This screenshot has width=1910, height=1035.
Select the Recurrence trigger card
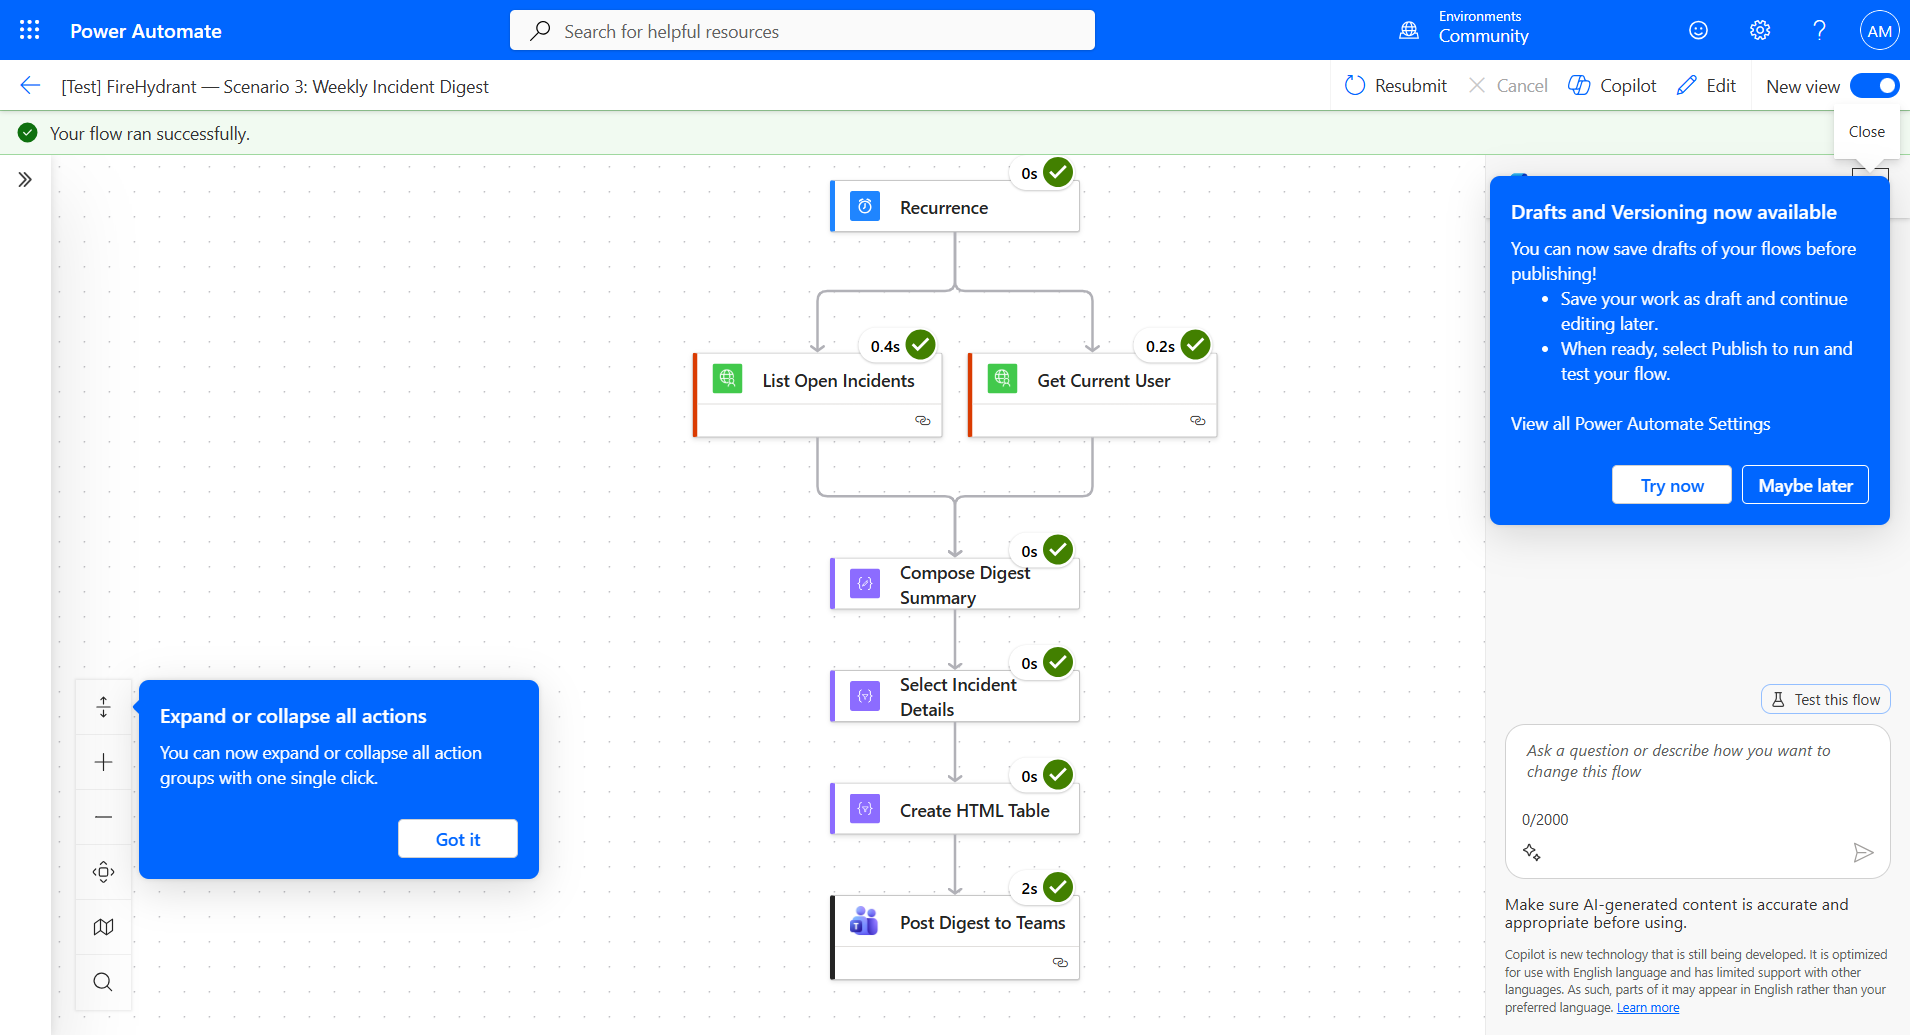click(x=955, y=207)
